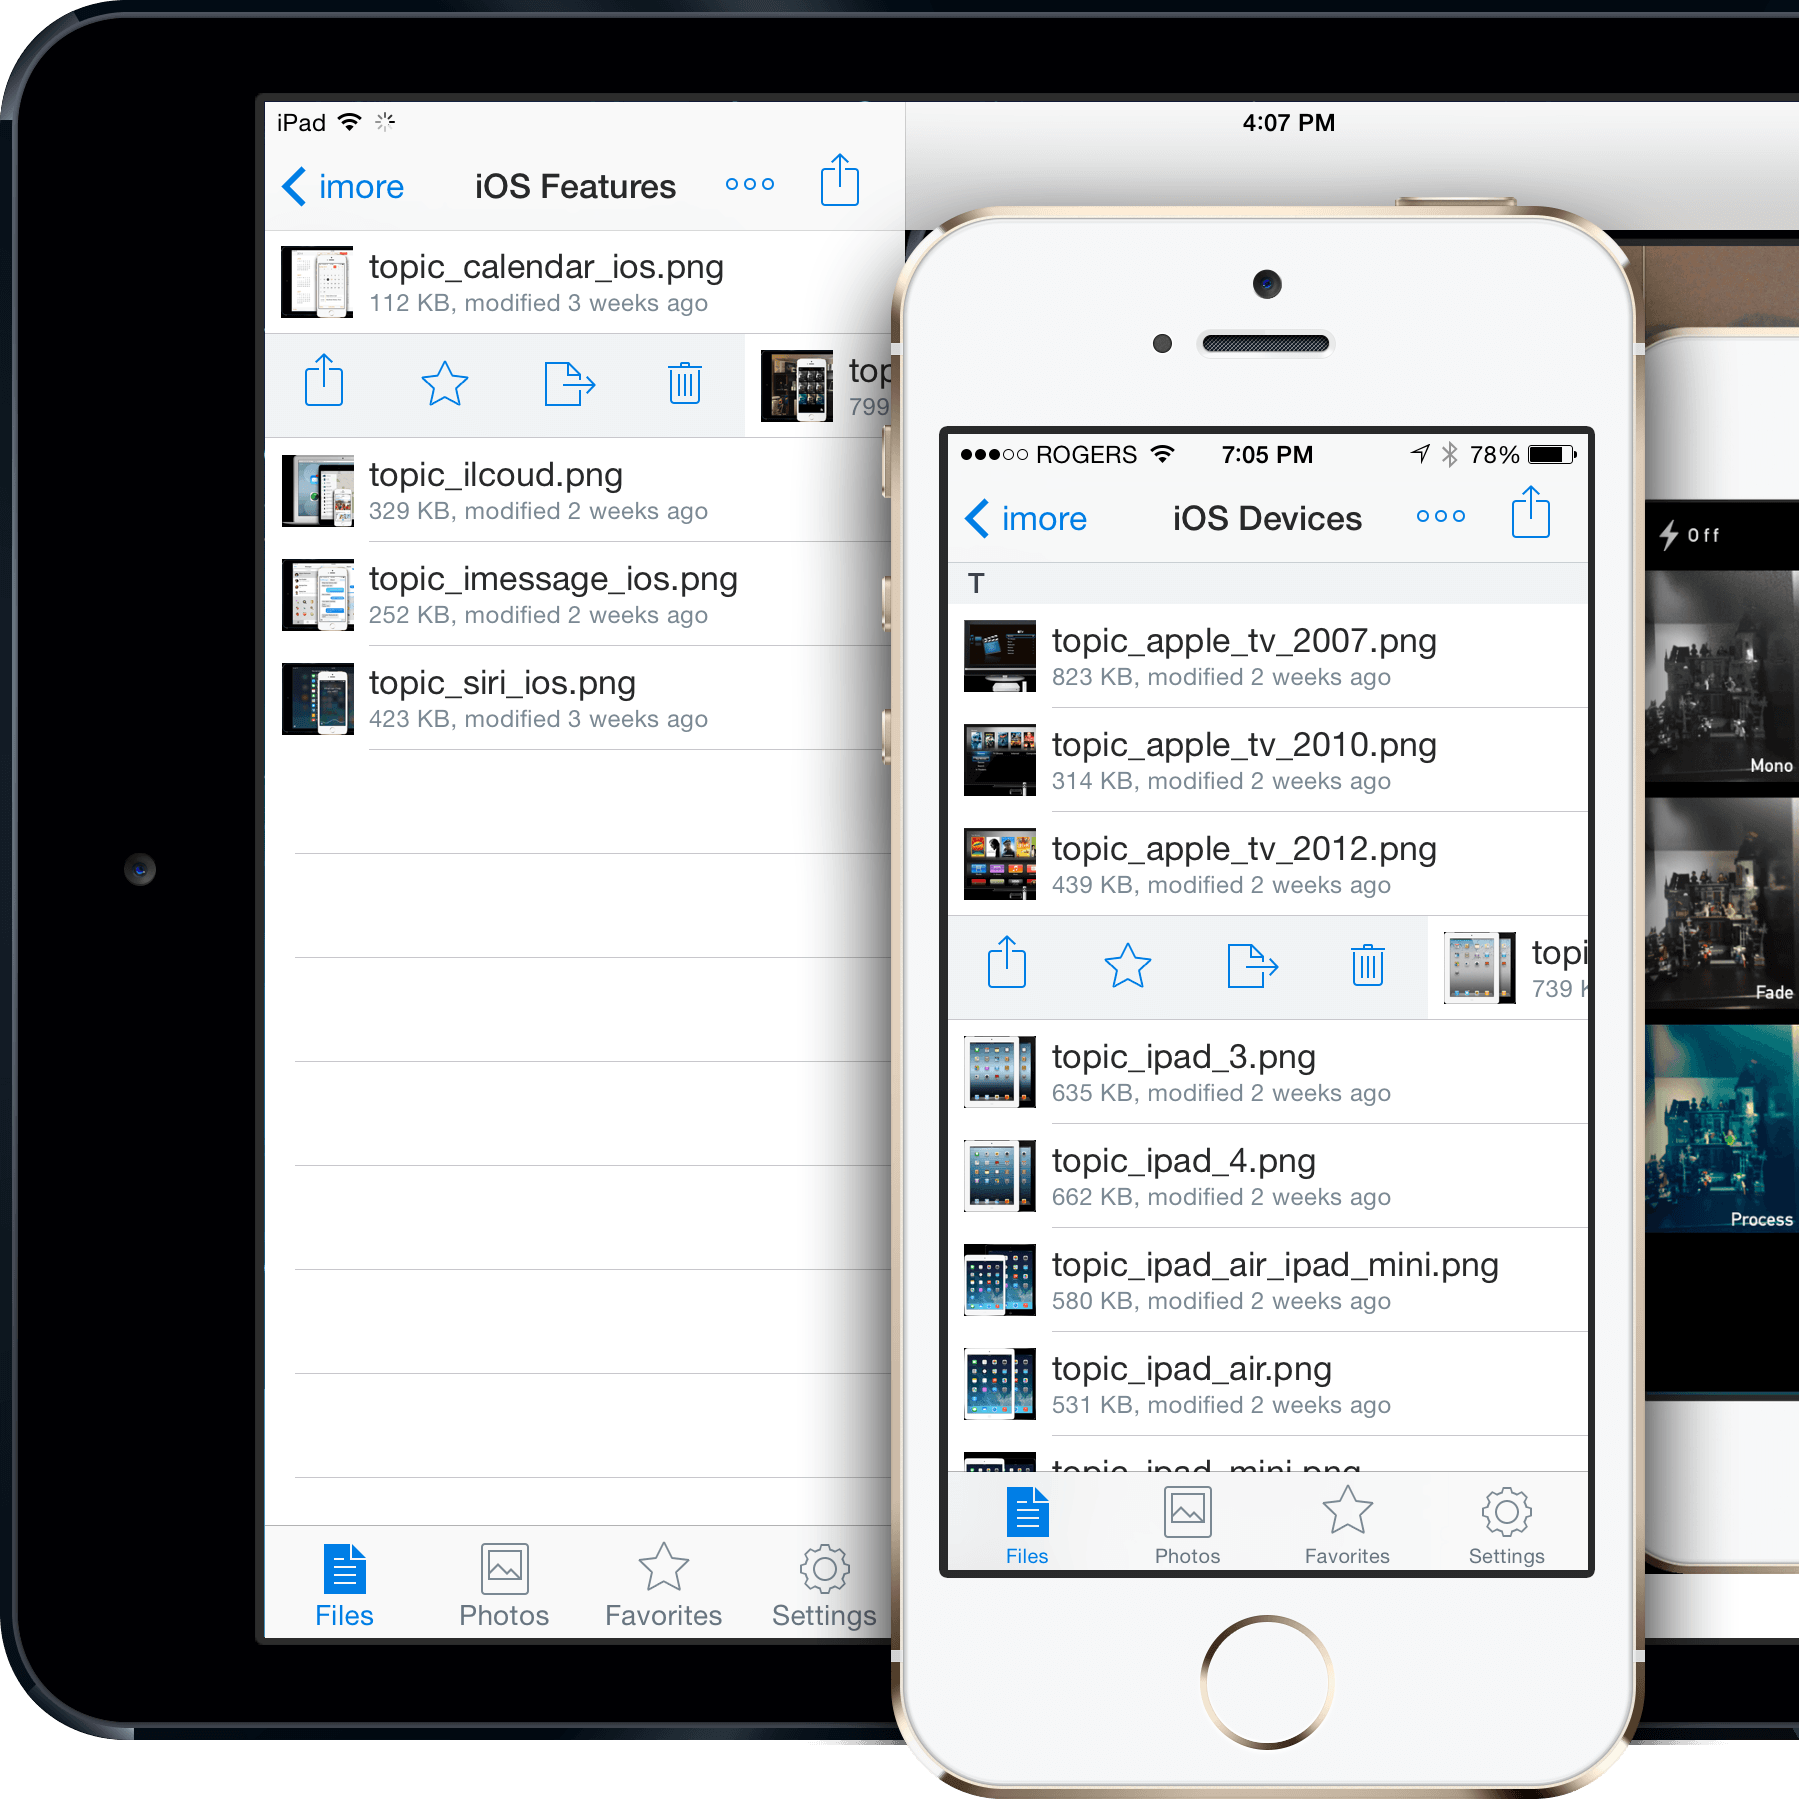Move the swiped file on iPad row
The width and height of the screenshot is (1799, 1799).
[x=569, y=384]
